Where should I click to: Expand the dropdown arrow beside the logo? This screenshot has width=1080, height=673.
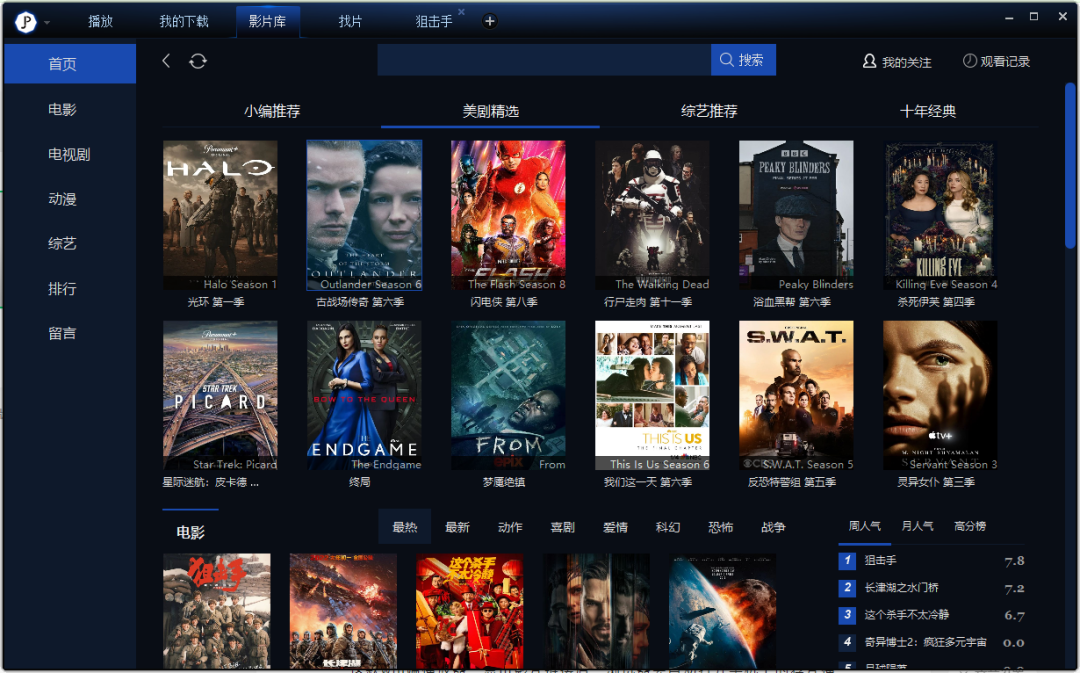pos(47,23)
